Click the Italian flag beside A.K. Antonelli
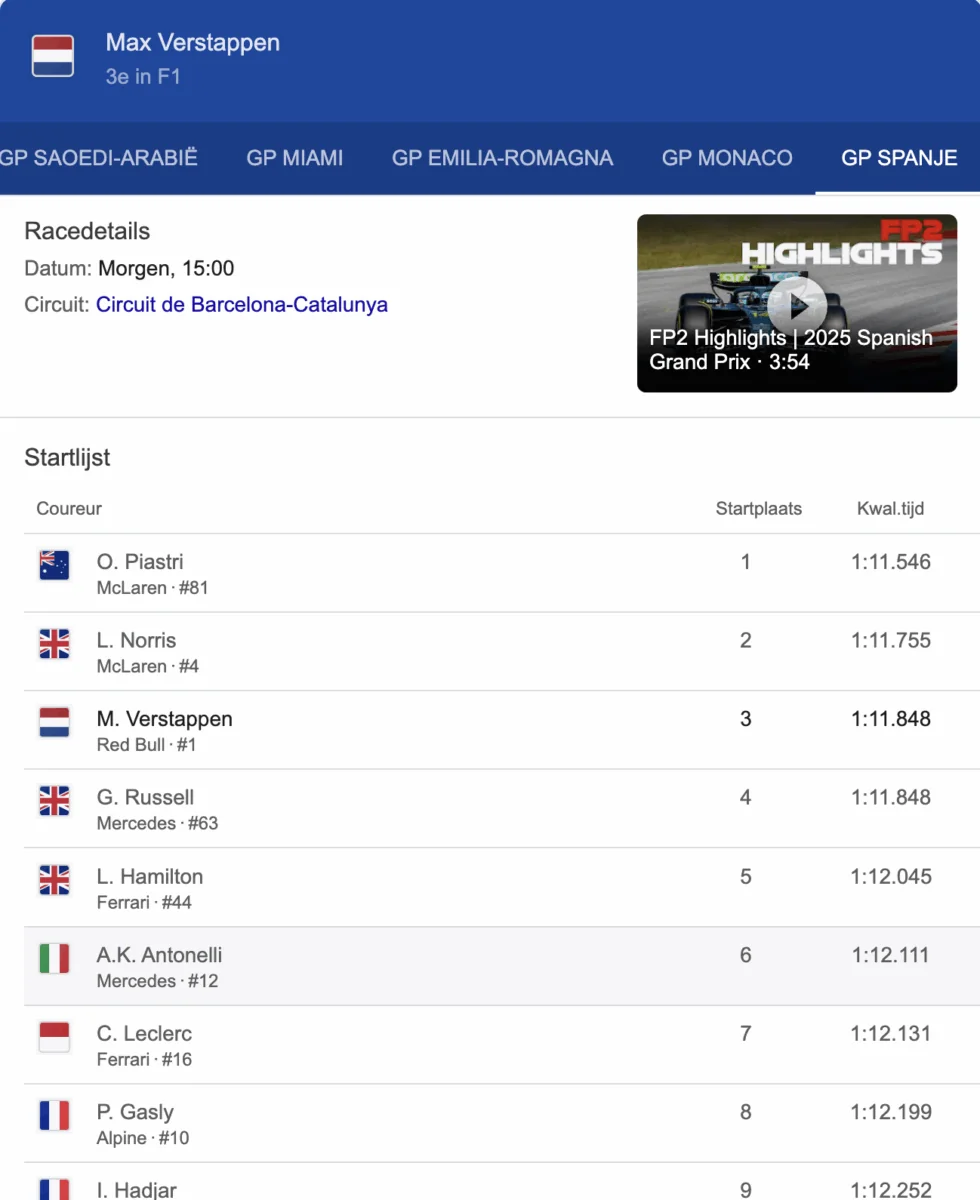Screen dimensions: 980x1200 coord(54,959)
